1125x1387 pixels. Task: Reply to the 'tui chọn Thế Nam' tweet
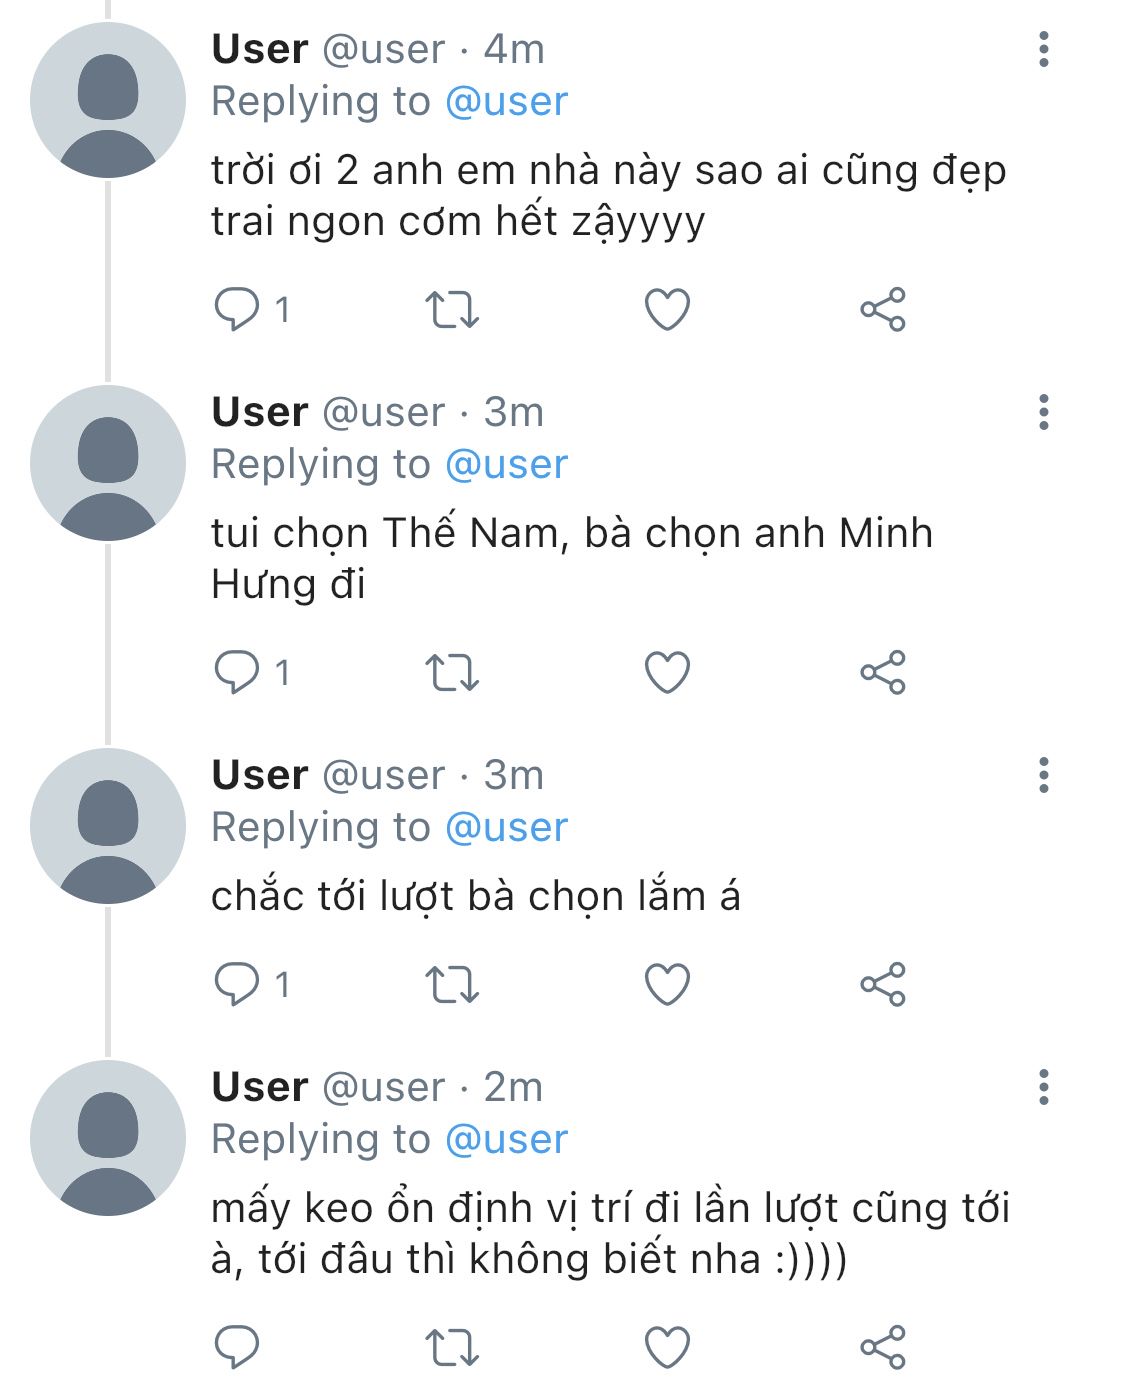click(238, 672)
